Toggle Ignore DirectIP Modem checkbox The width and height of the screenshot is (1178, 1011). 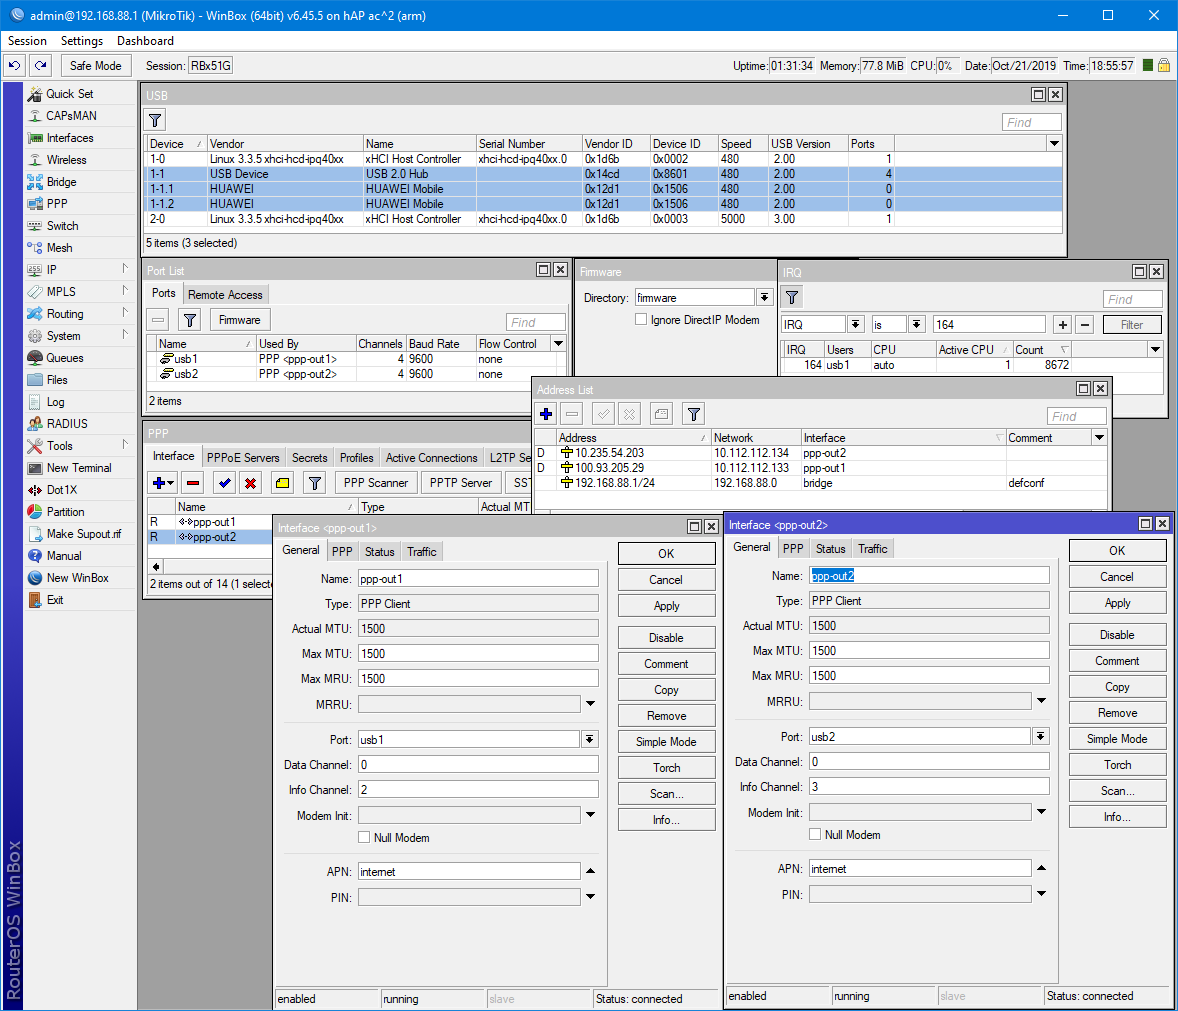click(x=641, y=320)
